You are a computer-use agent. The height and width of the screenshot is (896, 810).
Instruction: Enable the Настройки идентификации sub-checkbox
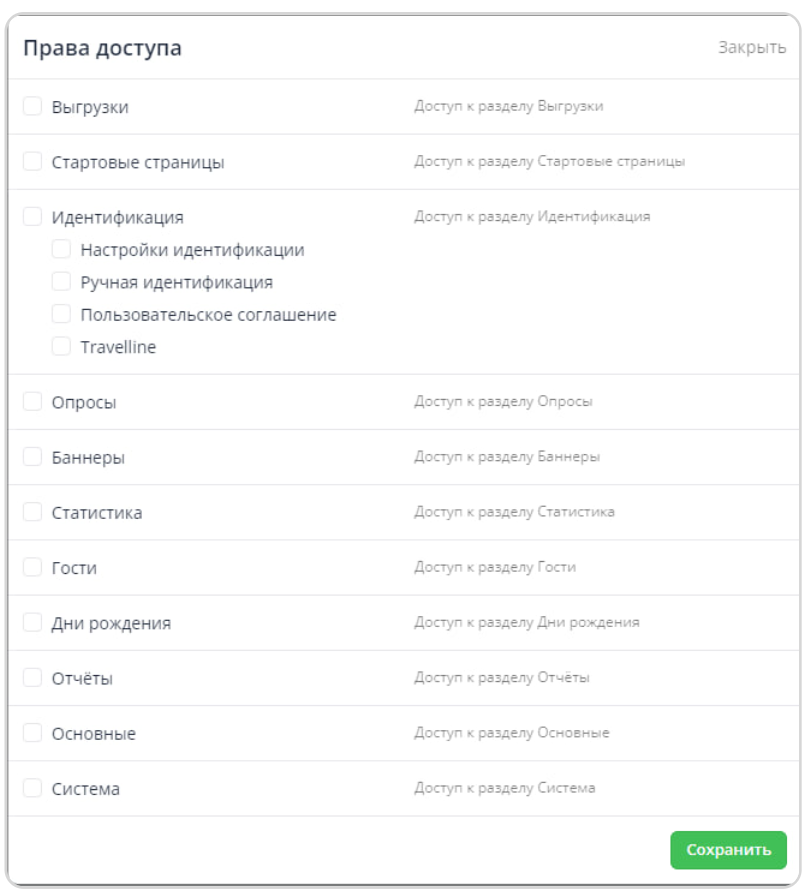(x=61, y=249)
